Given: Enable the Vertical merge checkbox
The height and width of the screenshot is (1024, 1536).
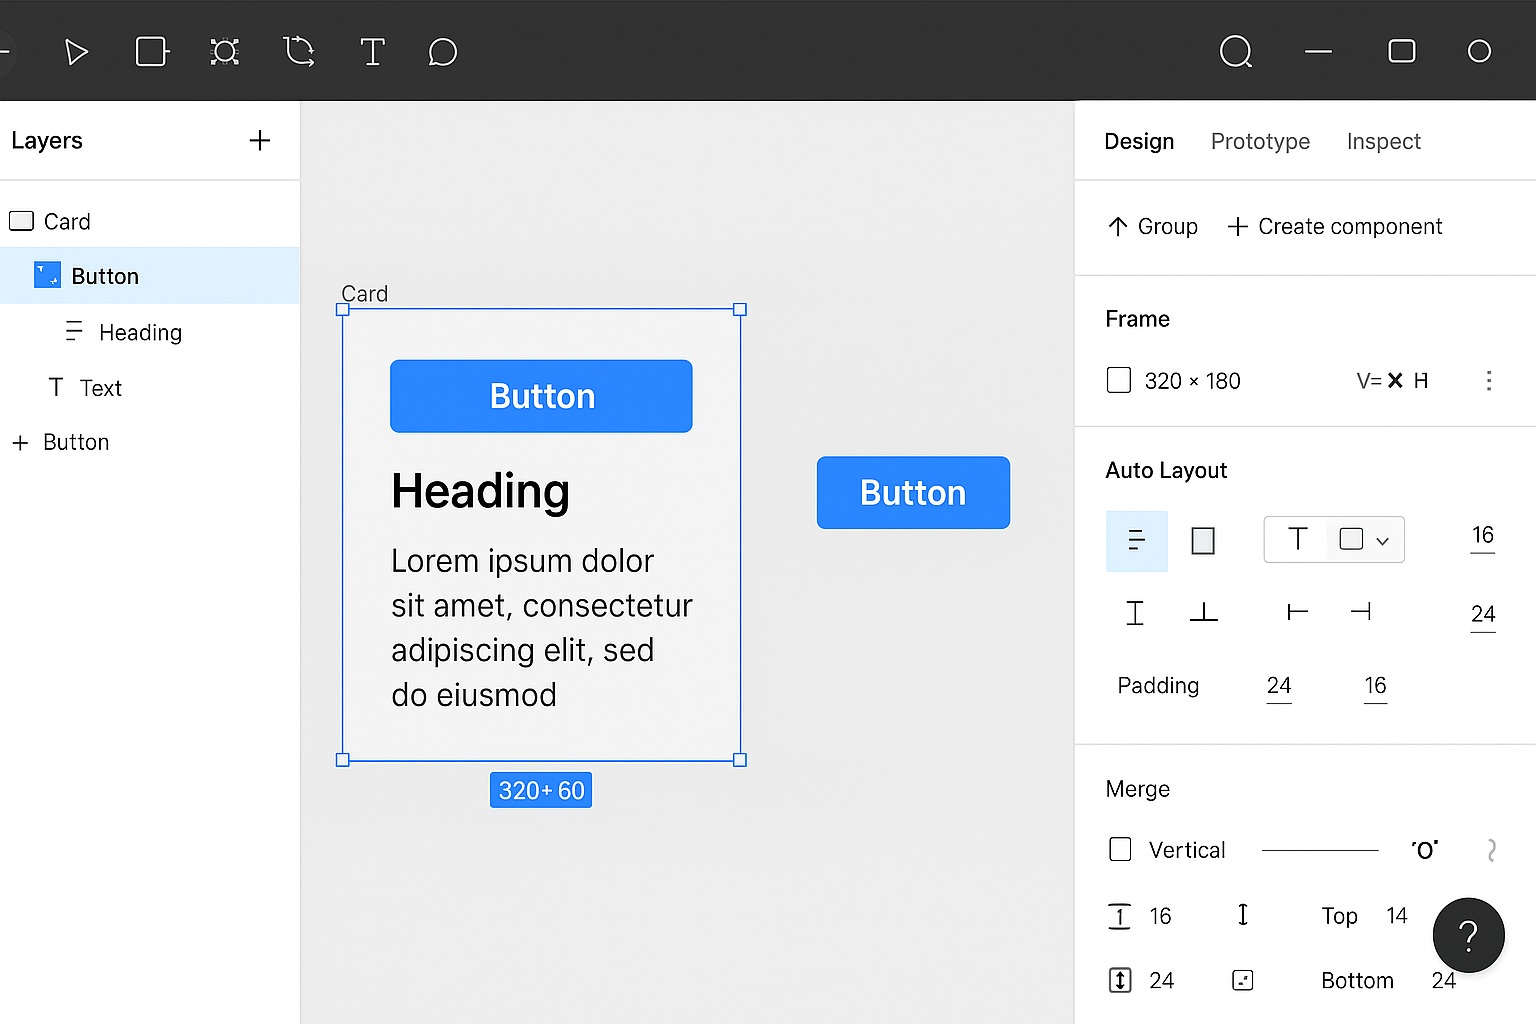Looking at the screenshot, I should pos(1120,849).
